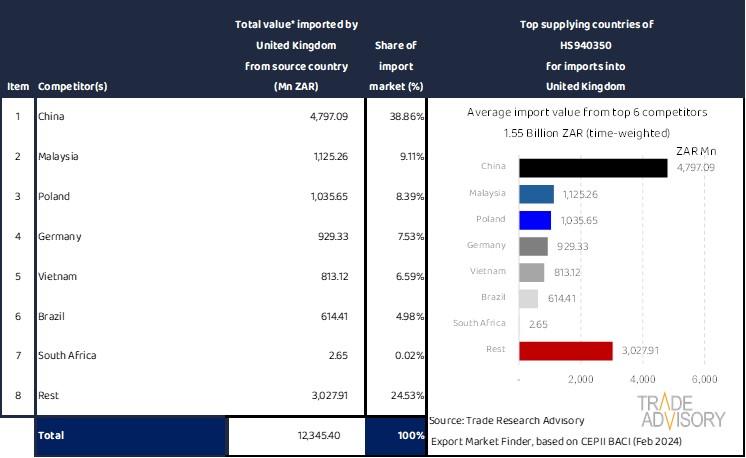Screen dimensions: 746x458
Task: Click the Trade Advisory logo
Action: 681,410
